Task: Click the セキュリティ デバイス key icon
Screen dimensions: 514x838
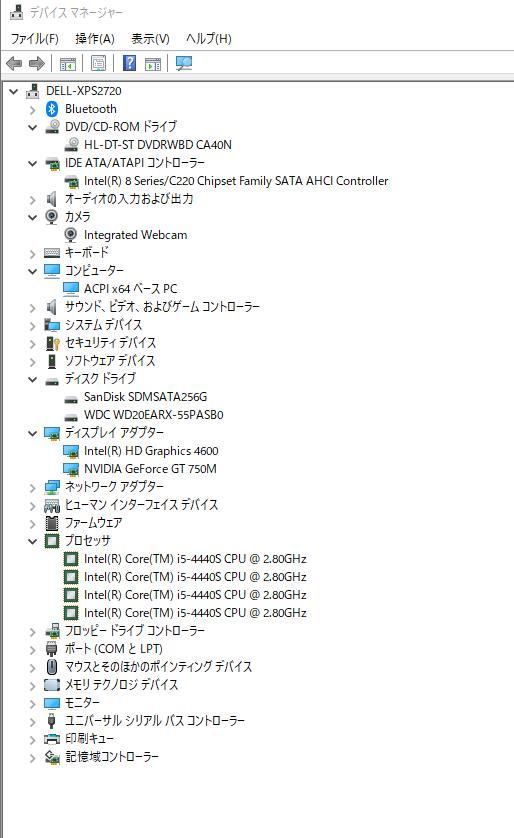Action: pyautogui.click(x=52, y=343)
